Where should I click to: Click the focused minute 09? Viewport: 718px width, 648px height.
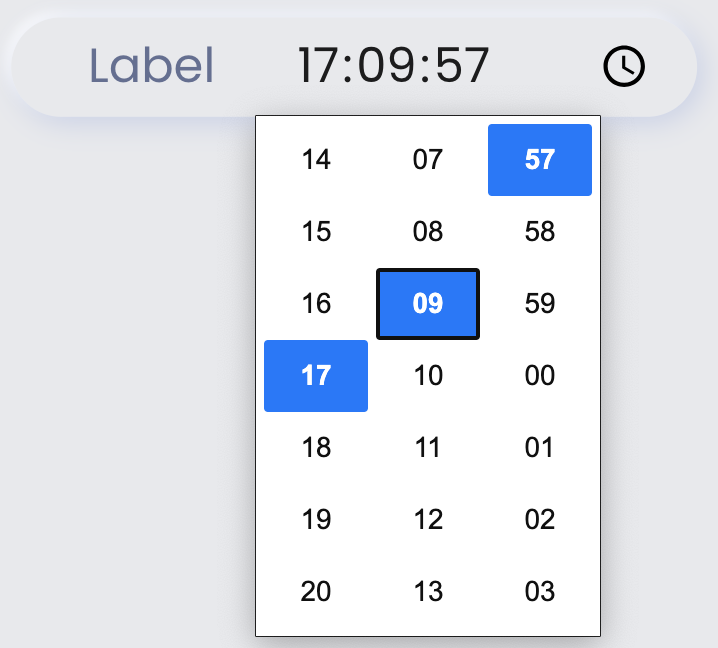pos(428,304)
